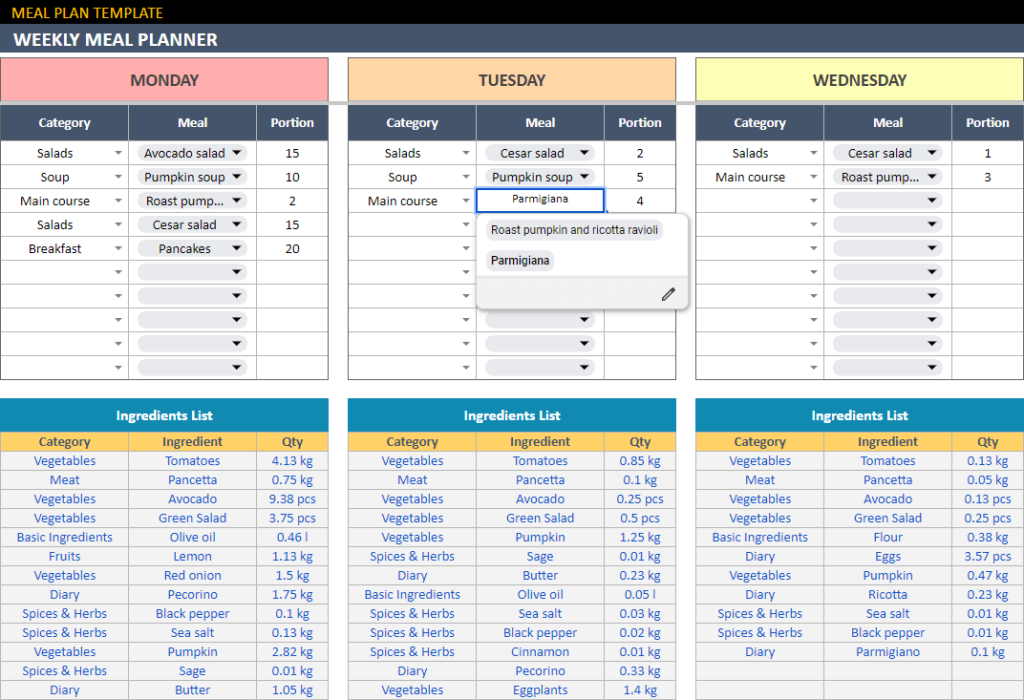The image size is (1024, 700).
Task: Click Monday Breakfast category dropdown arrow
Action: (118, 249)
